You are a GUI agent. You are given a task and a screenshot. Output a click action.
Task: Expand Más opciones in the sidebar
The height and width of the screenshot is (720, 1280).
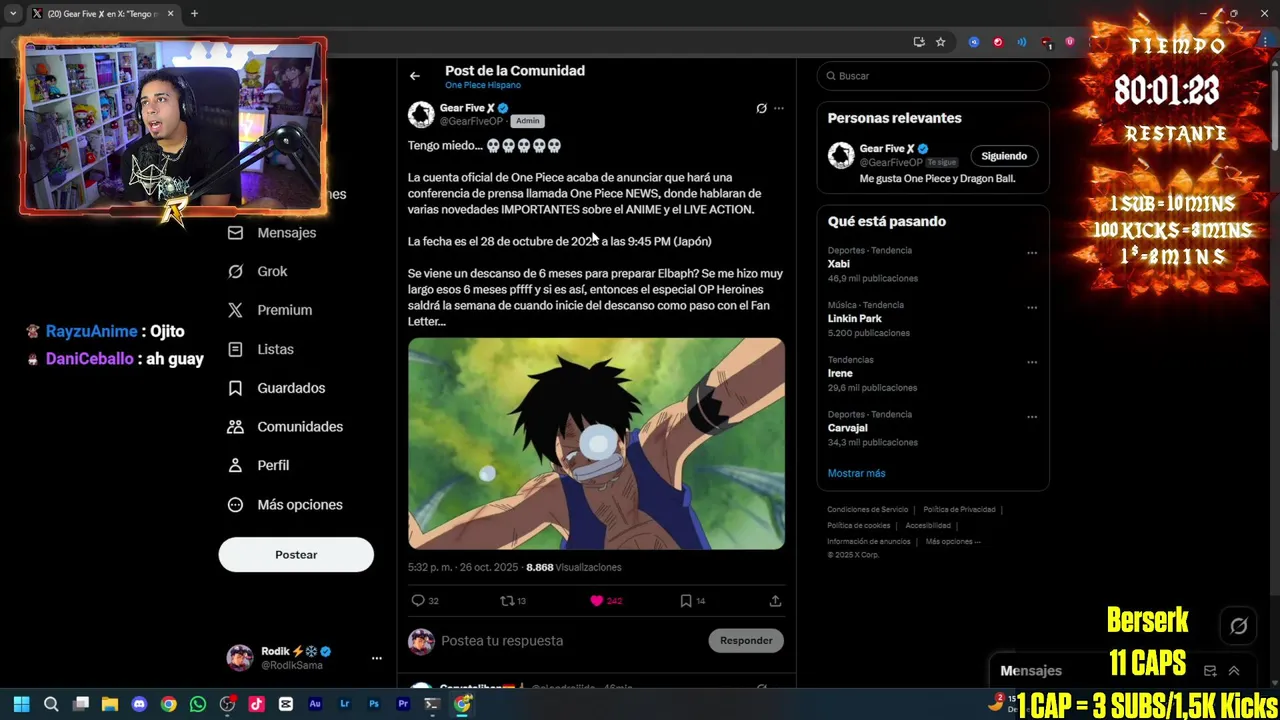click(286, 505)
